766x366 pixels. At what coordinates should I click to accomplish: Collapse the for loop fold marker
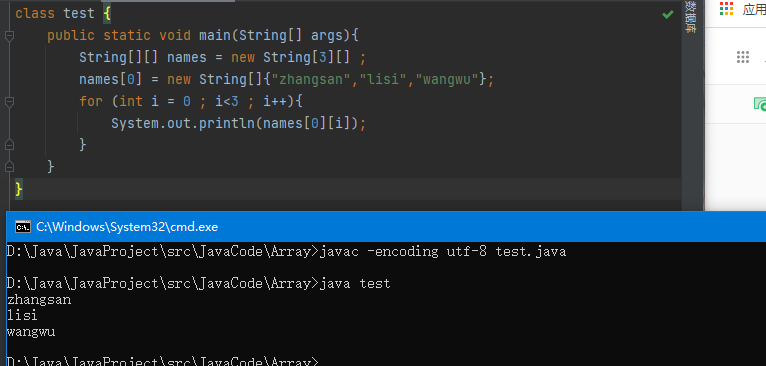coord(9,102)
